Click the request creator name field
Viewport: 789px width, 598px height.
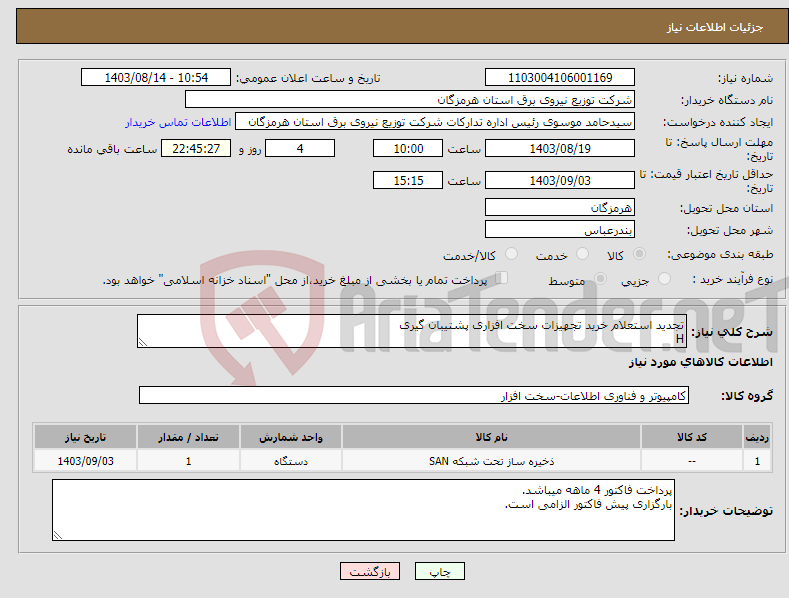435,122
